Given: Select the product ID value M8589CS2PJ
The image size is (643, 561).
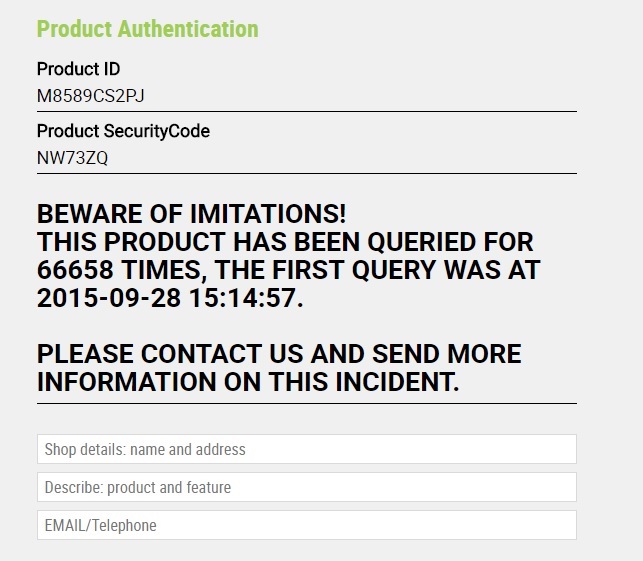Looking at the screenshot, I should [x=83, y=96].
